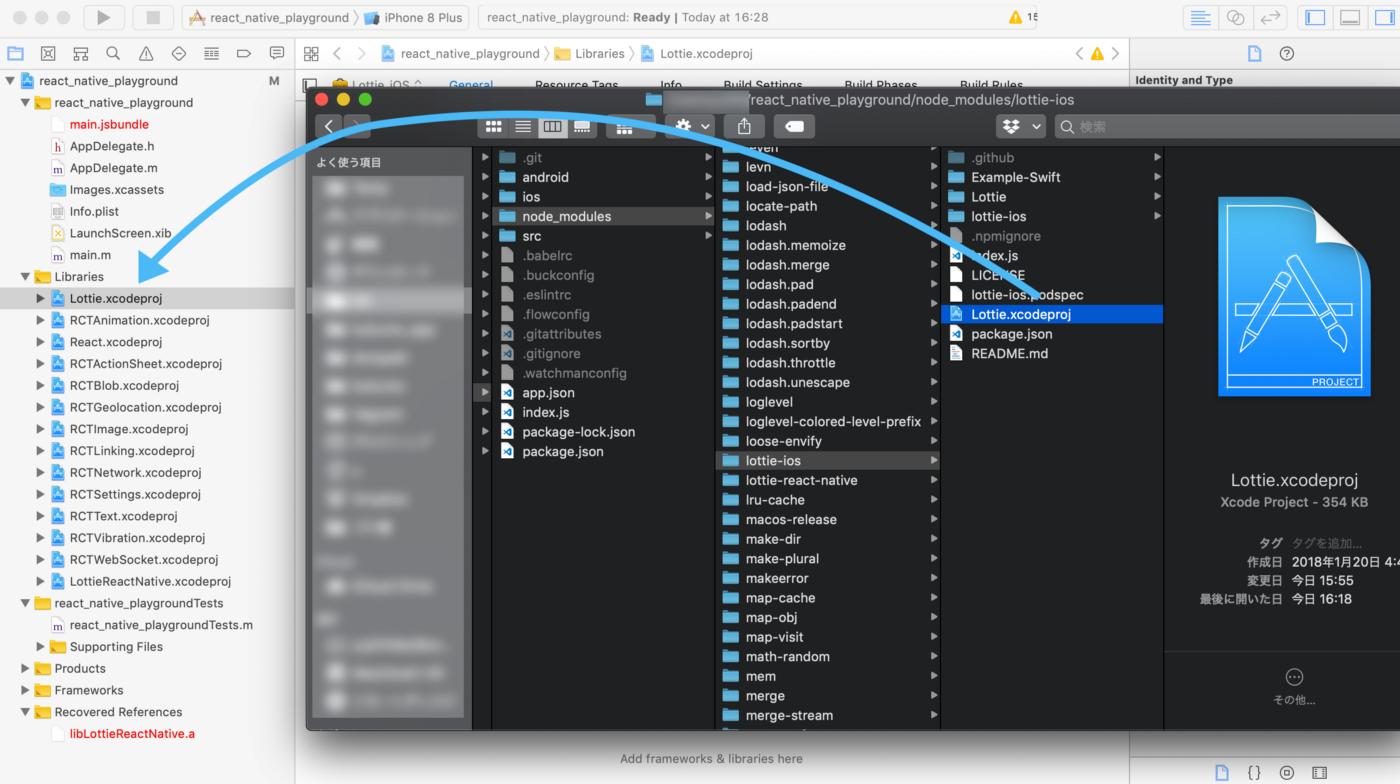This screenshot has height=784, width=1400.
Task: Toggle the Xcode navigator panel visibility
Action: tap(1316, 17)
